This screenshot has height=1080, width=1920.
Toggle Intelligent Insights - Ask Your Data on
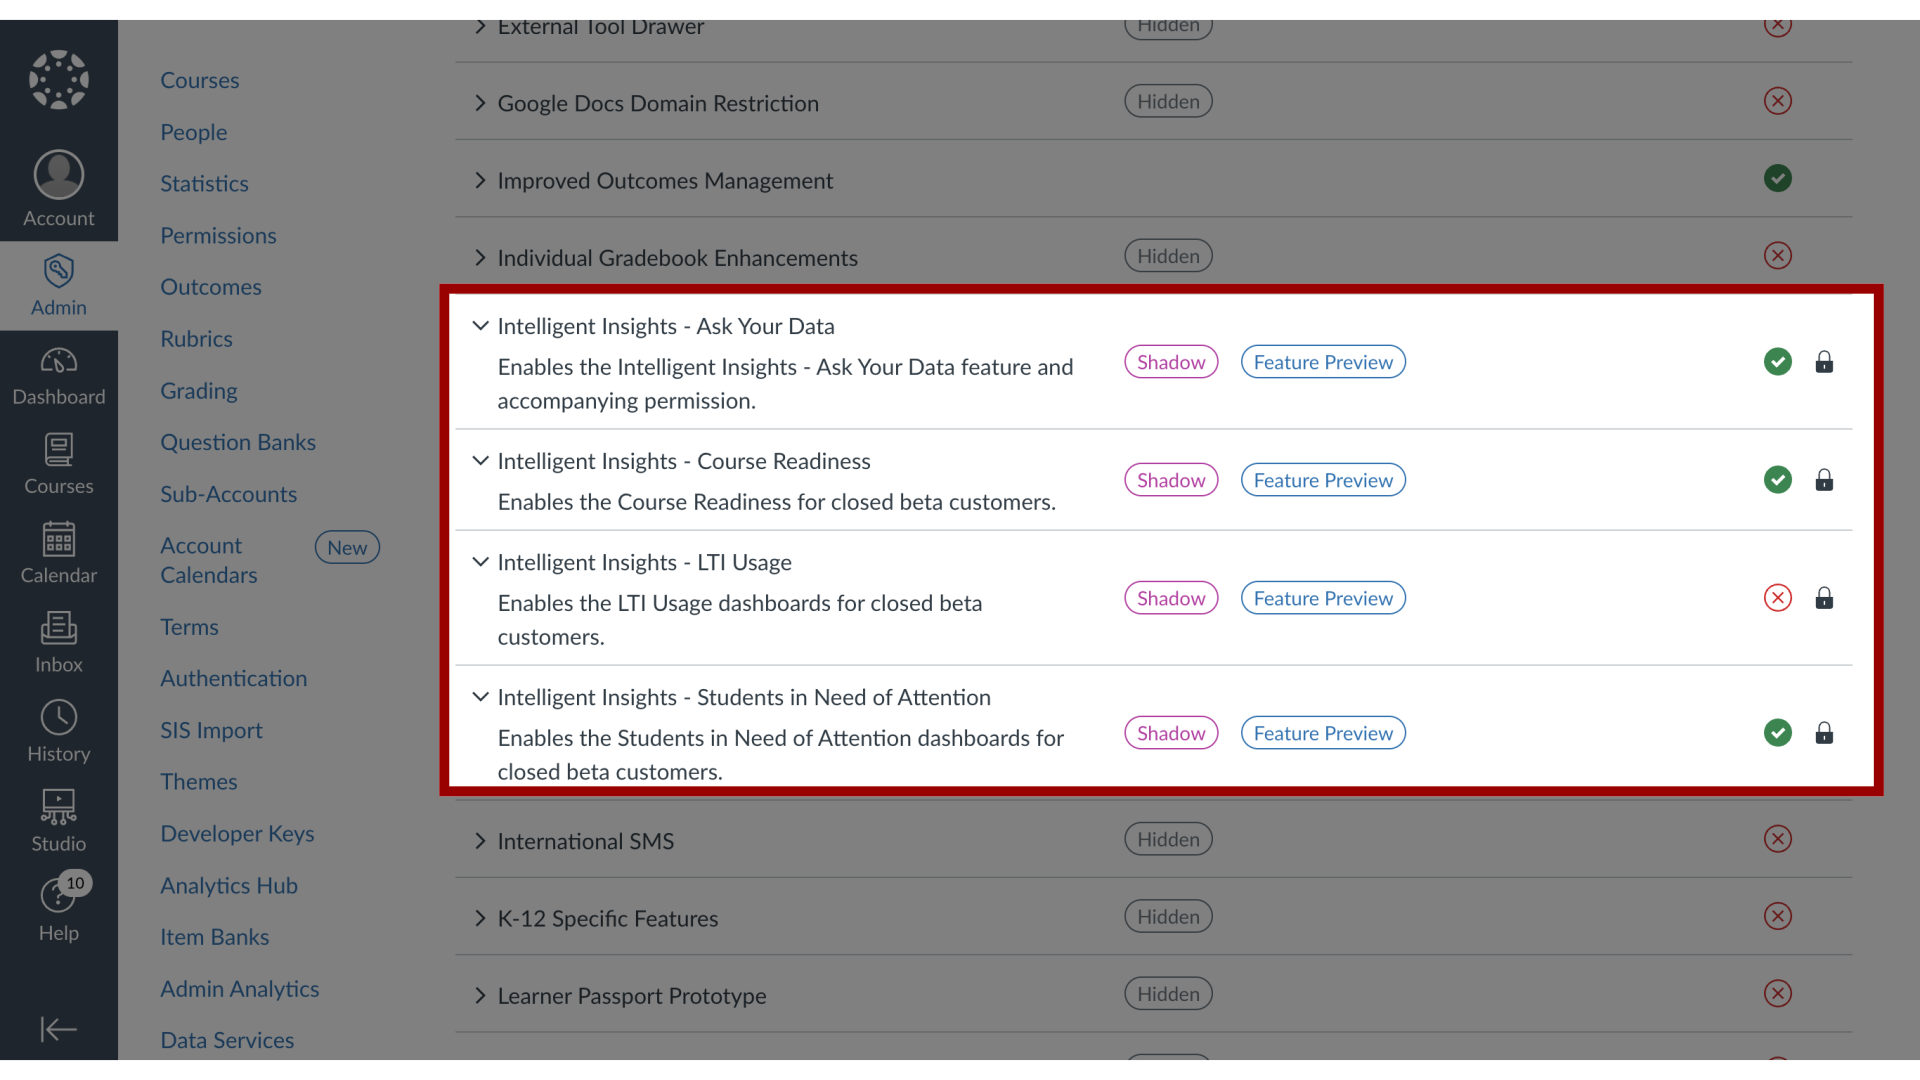click(1776, 360)
